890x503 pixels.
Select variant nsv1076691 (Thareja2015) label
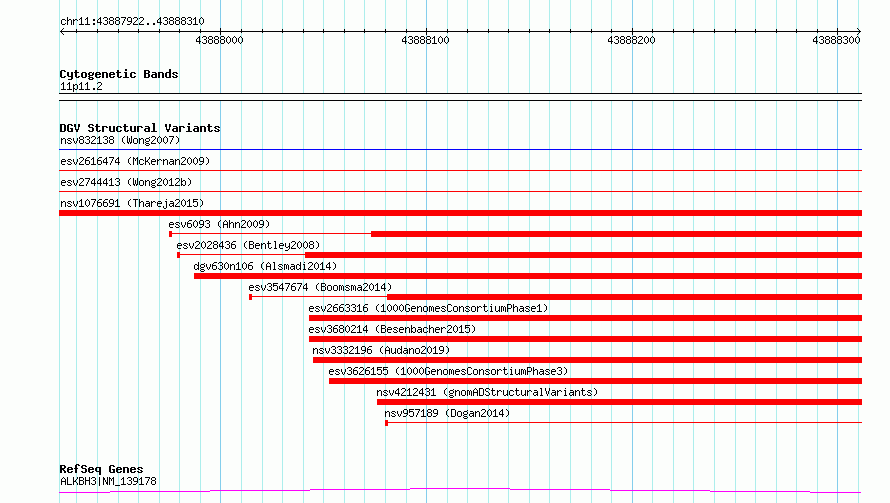(132, 203)
